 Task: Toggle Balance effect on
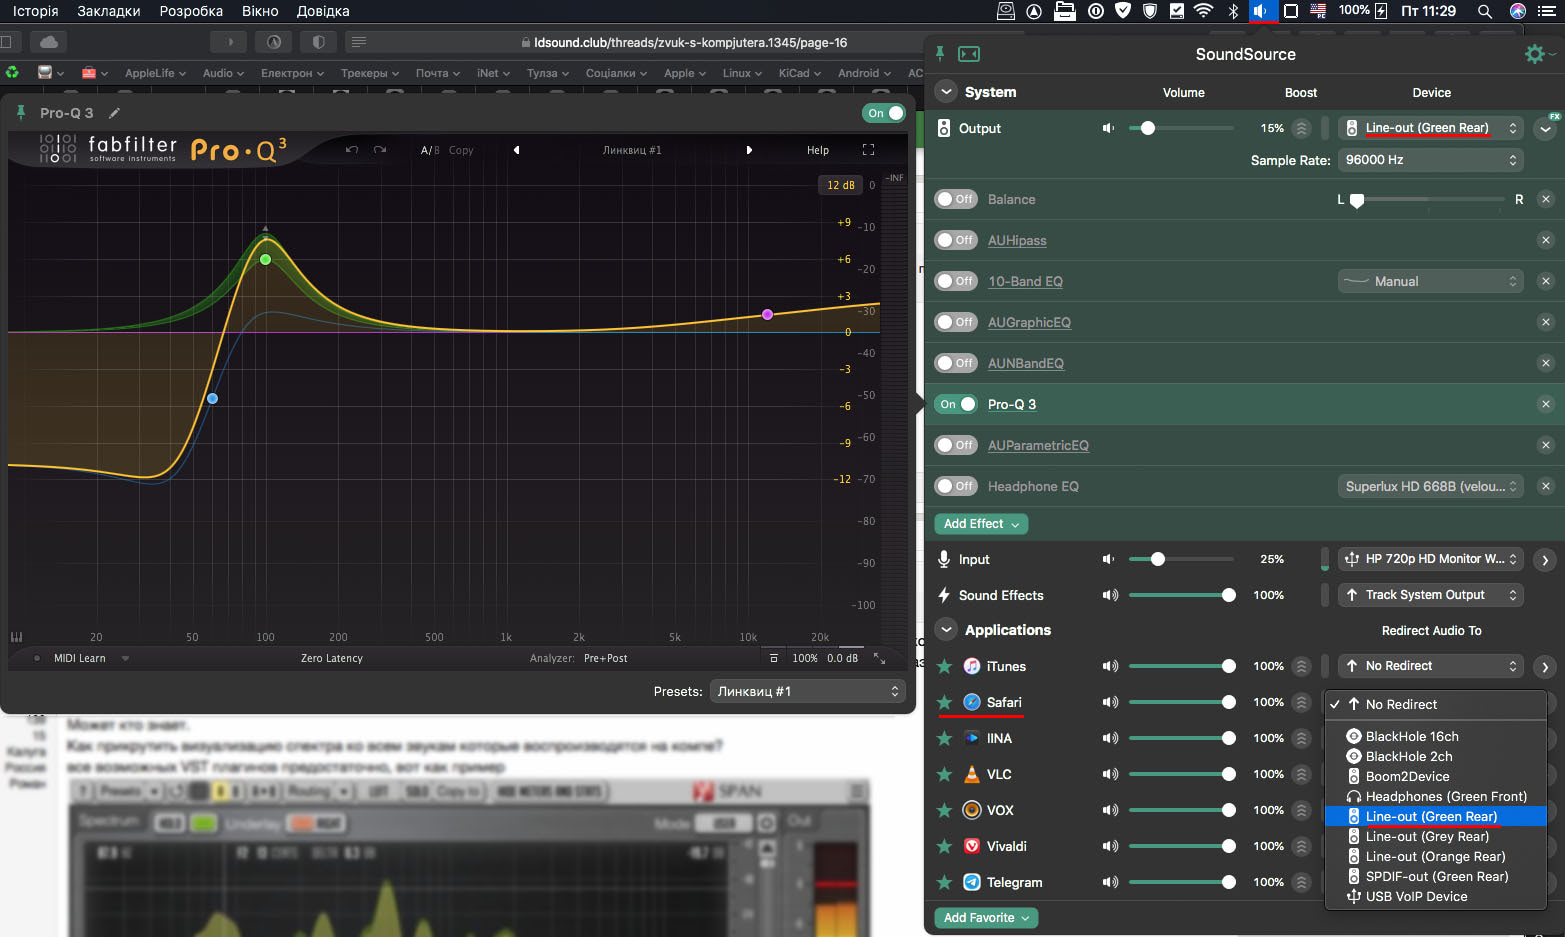click(x=956, y=199)
